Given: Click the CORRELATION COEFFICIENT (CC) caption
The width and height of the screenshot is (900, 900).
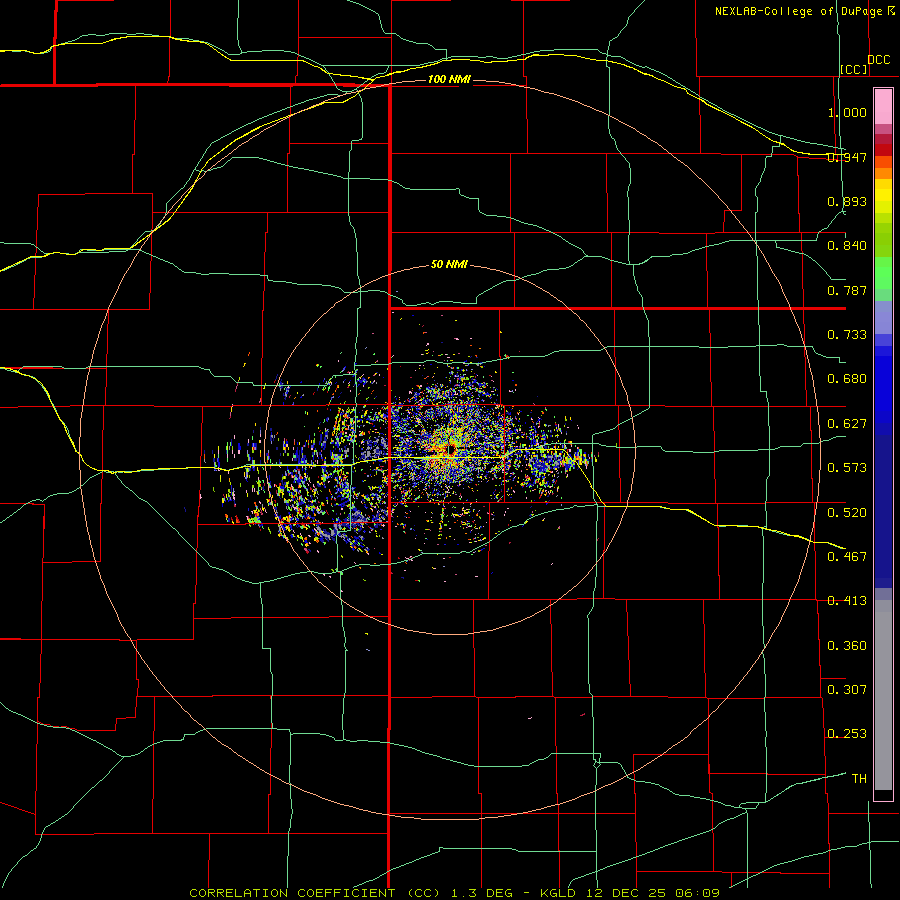Looking at the screenshot, I should (315, 893).
